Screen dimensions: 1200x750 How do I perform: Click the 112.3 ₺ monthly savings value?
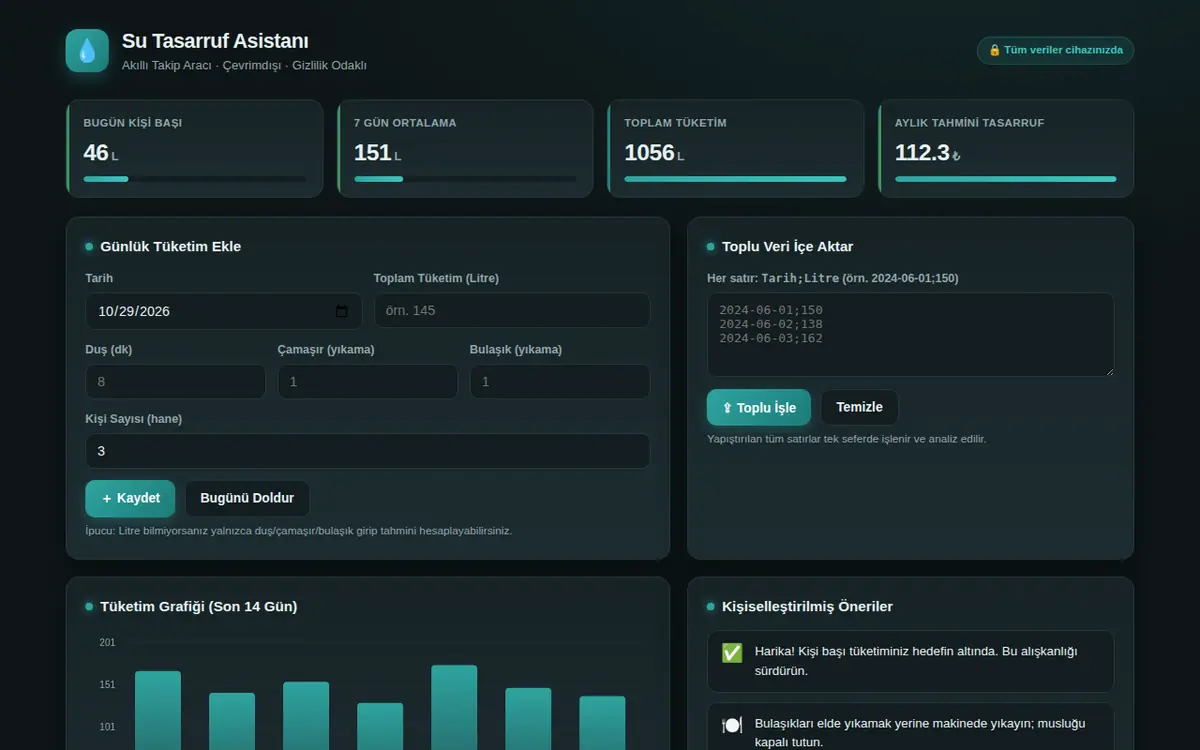(x=928, y=153)
